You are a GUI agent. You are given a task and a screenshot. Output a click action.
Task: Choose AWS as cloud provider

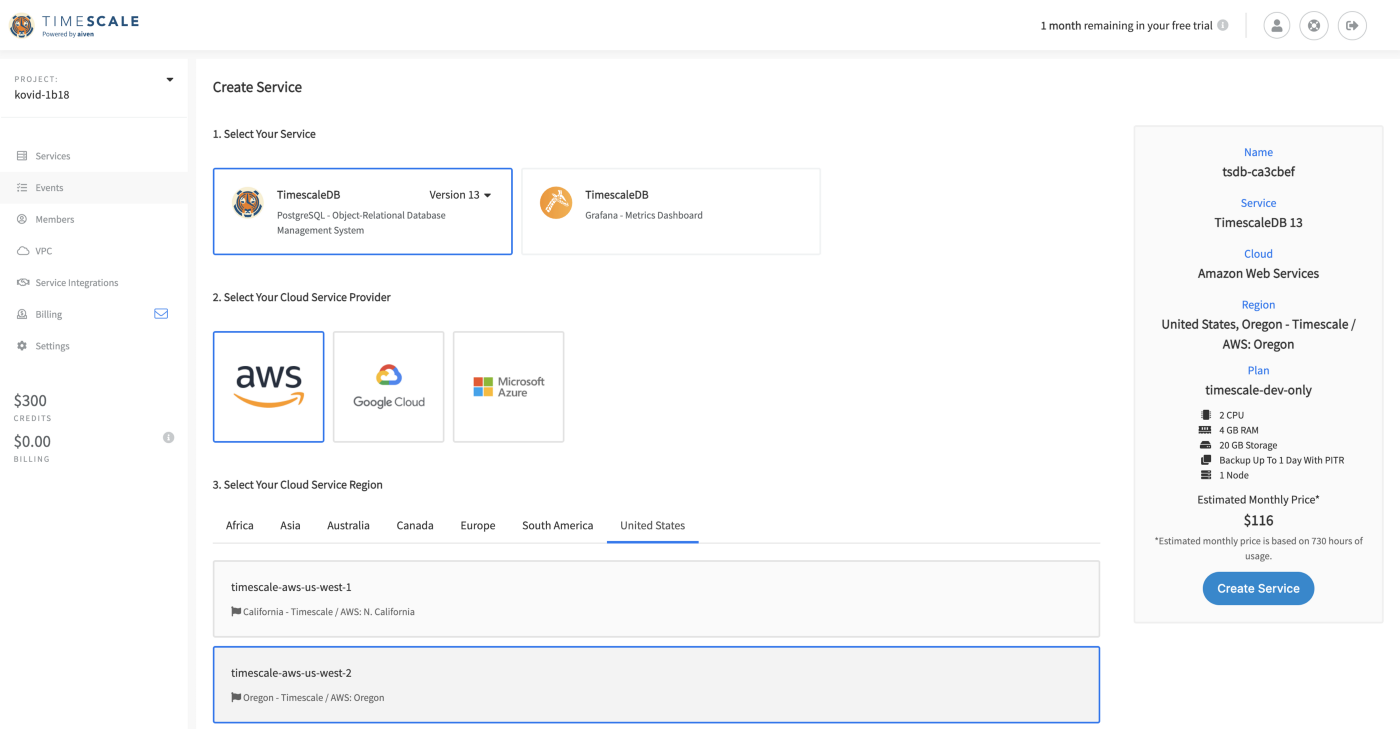[269, 387]
